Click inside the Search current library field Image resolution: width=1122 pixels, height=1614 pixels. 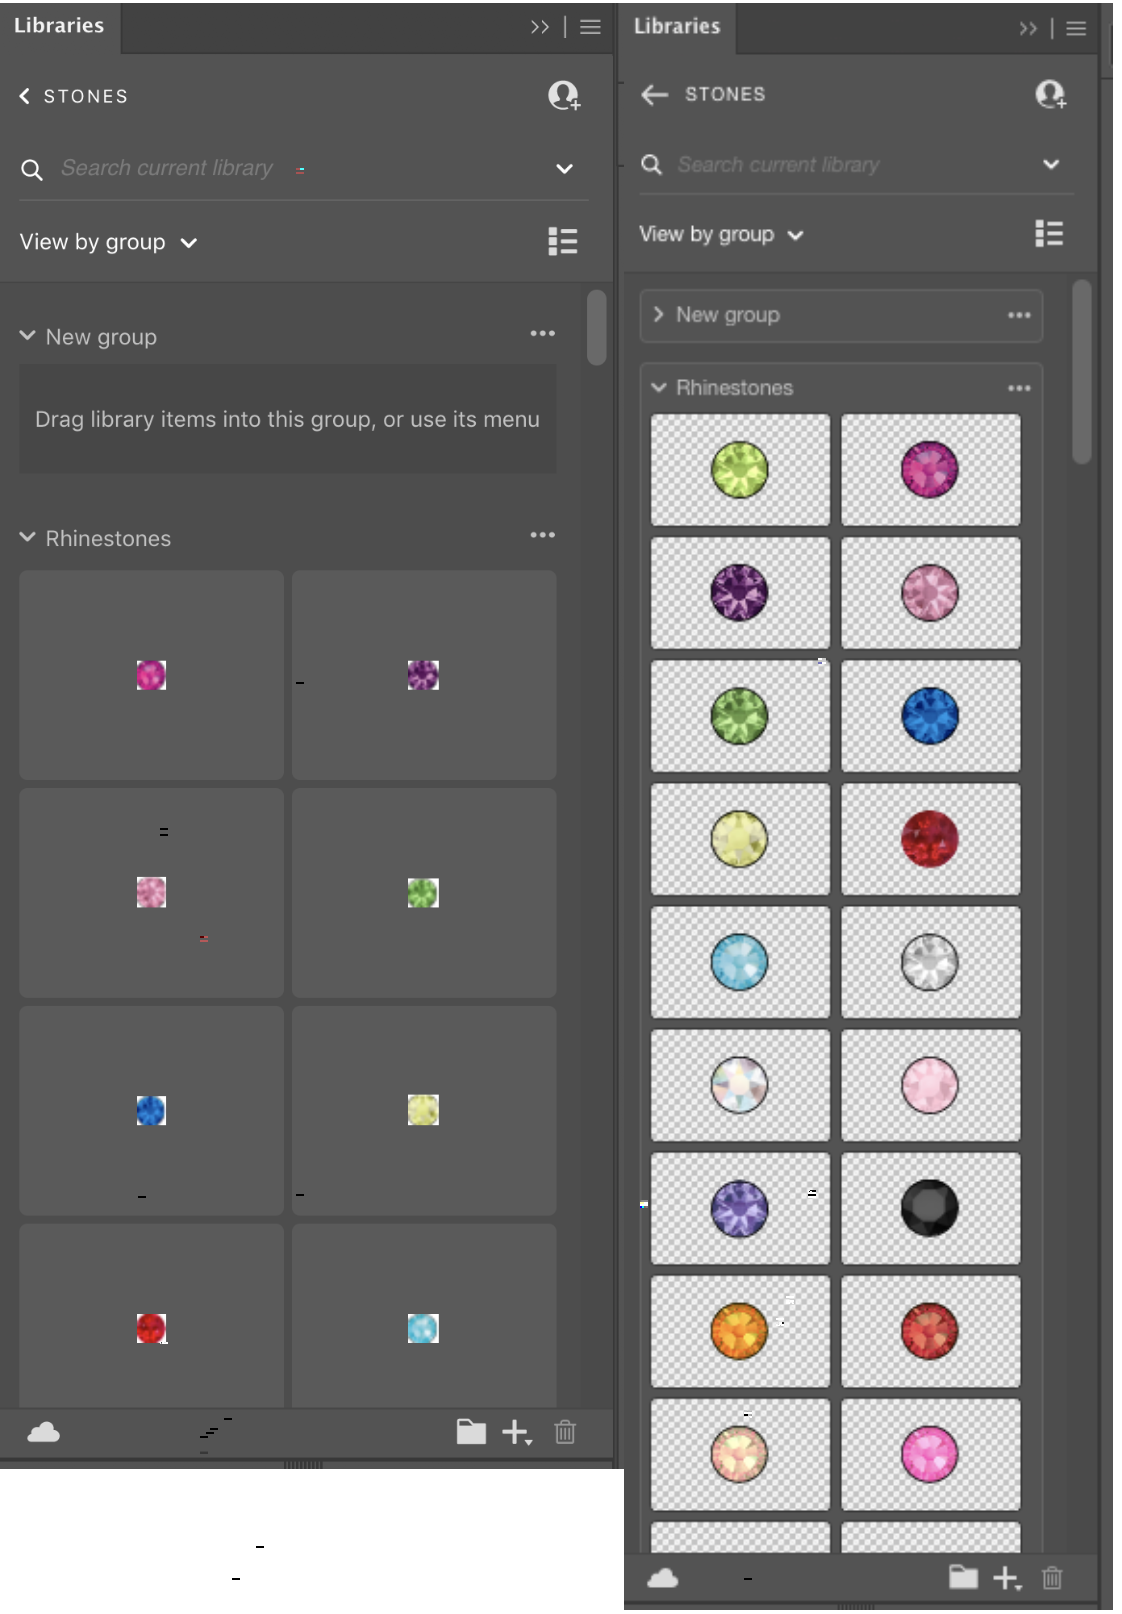[x=200, y=168]
